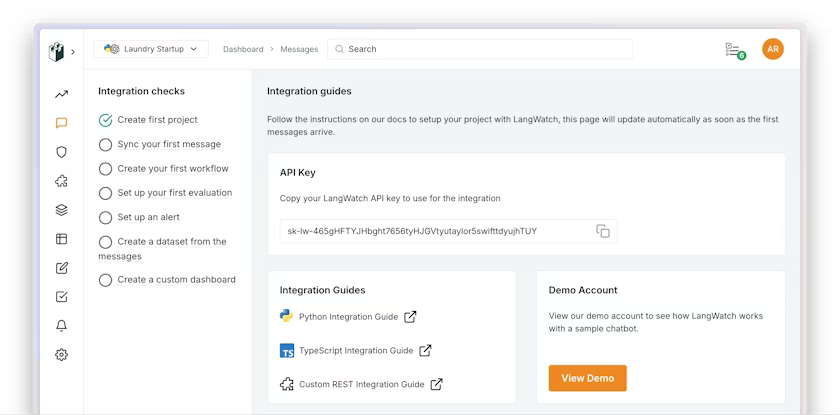Image resolution: width=840 pixels, height=415 pixels.
Task: Select the messages chat bubble icon
Action: click(61, 124)
